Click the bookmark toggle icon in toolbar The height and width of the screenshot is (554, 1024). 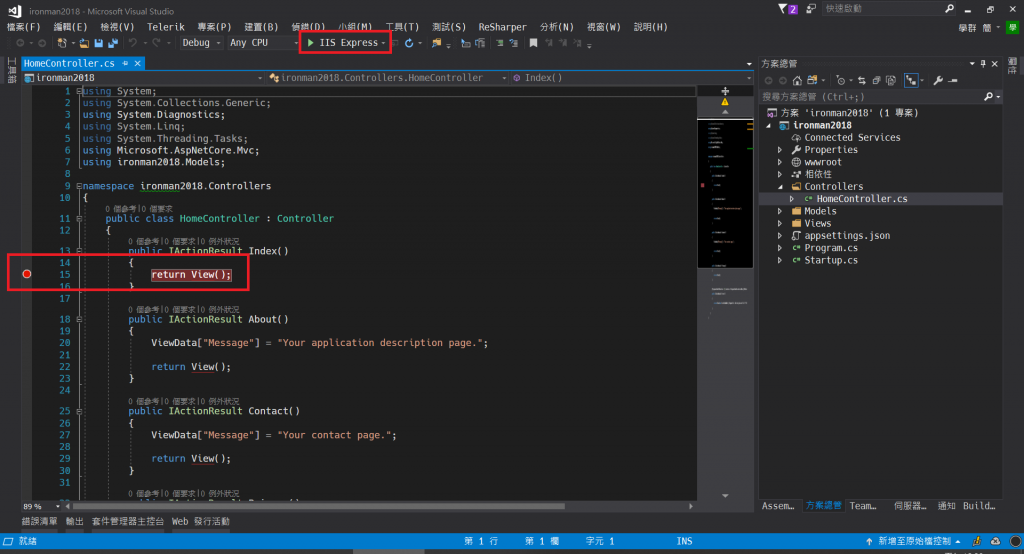click(x=534, y=43)
